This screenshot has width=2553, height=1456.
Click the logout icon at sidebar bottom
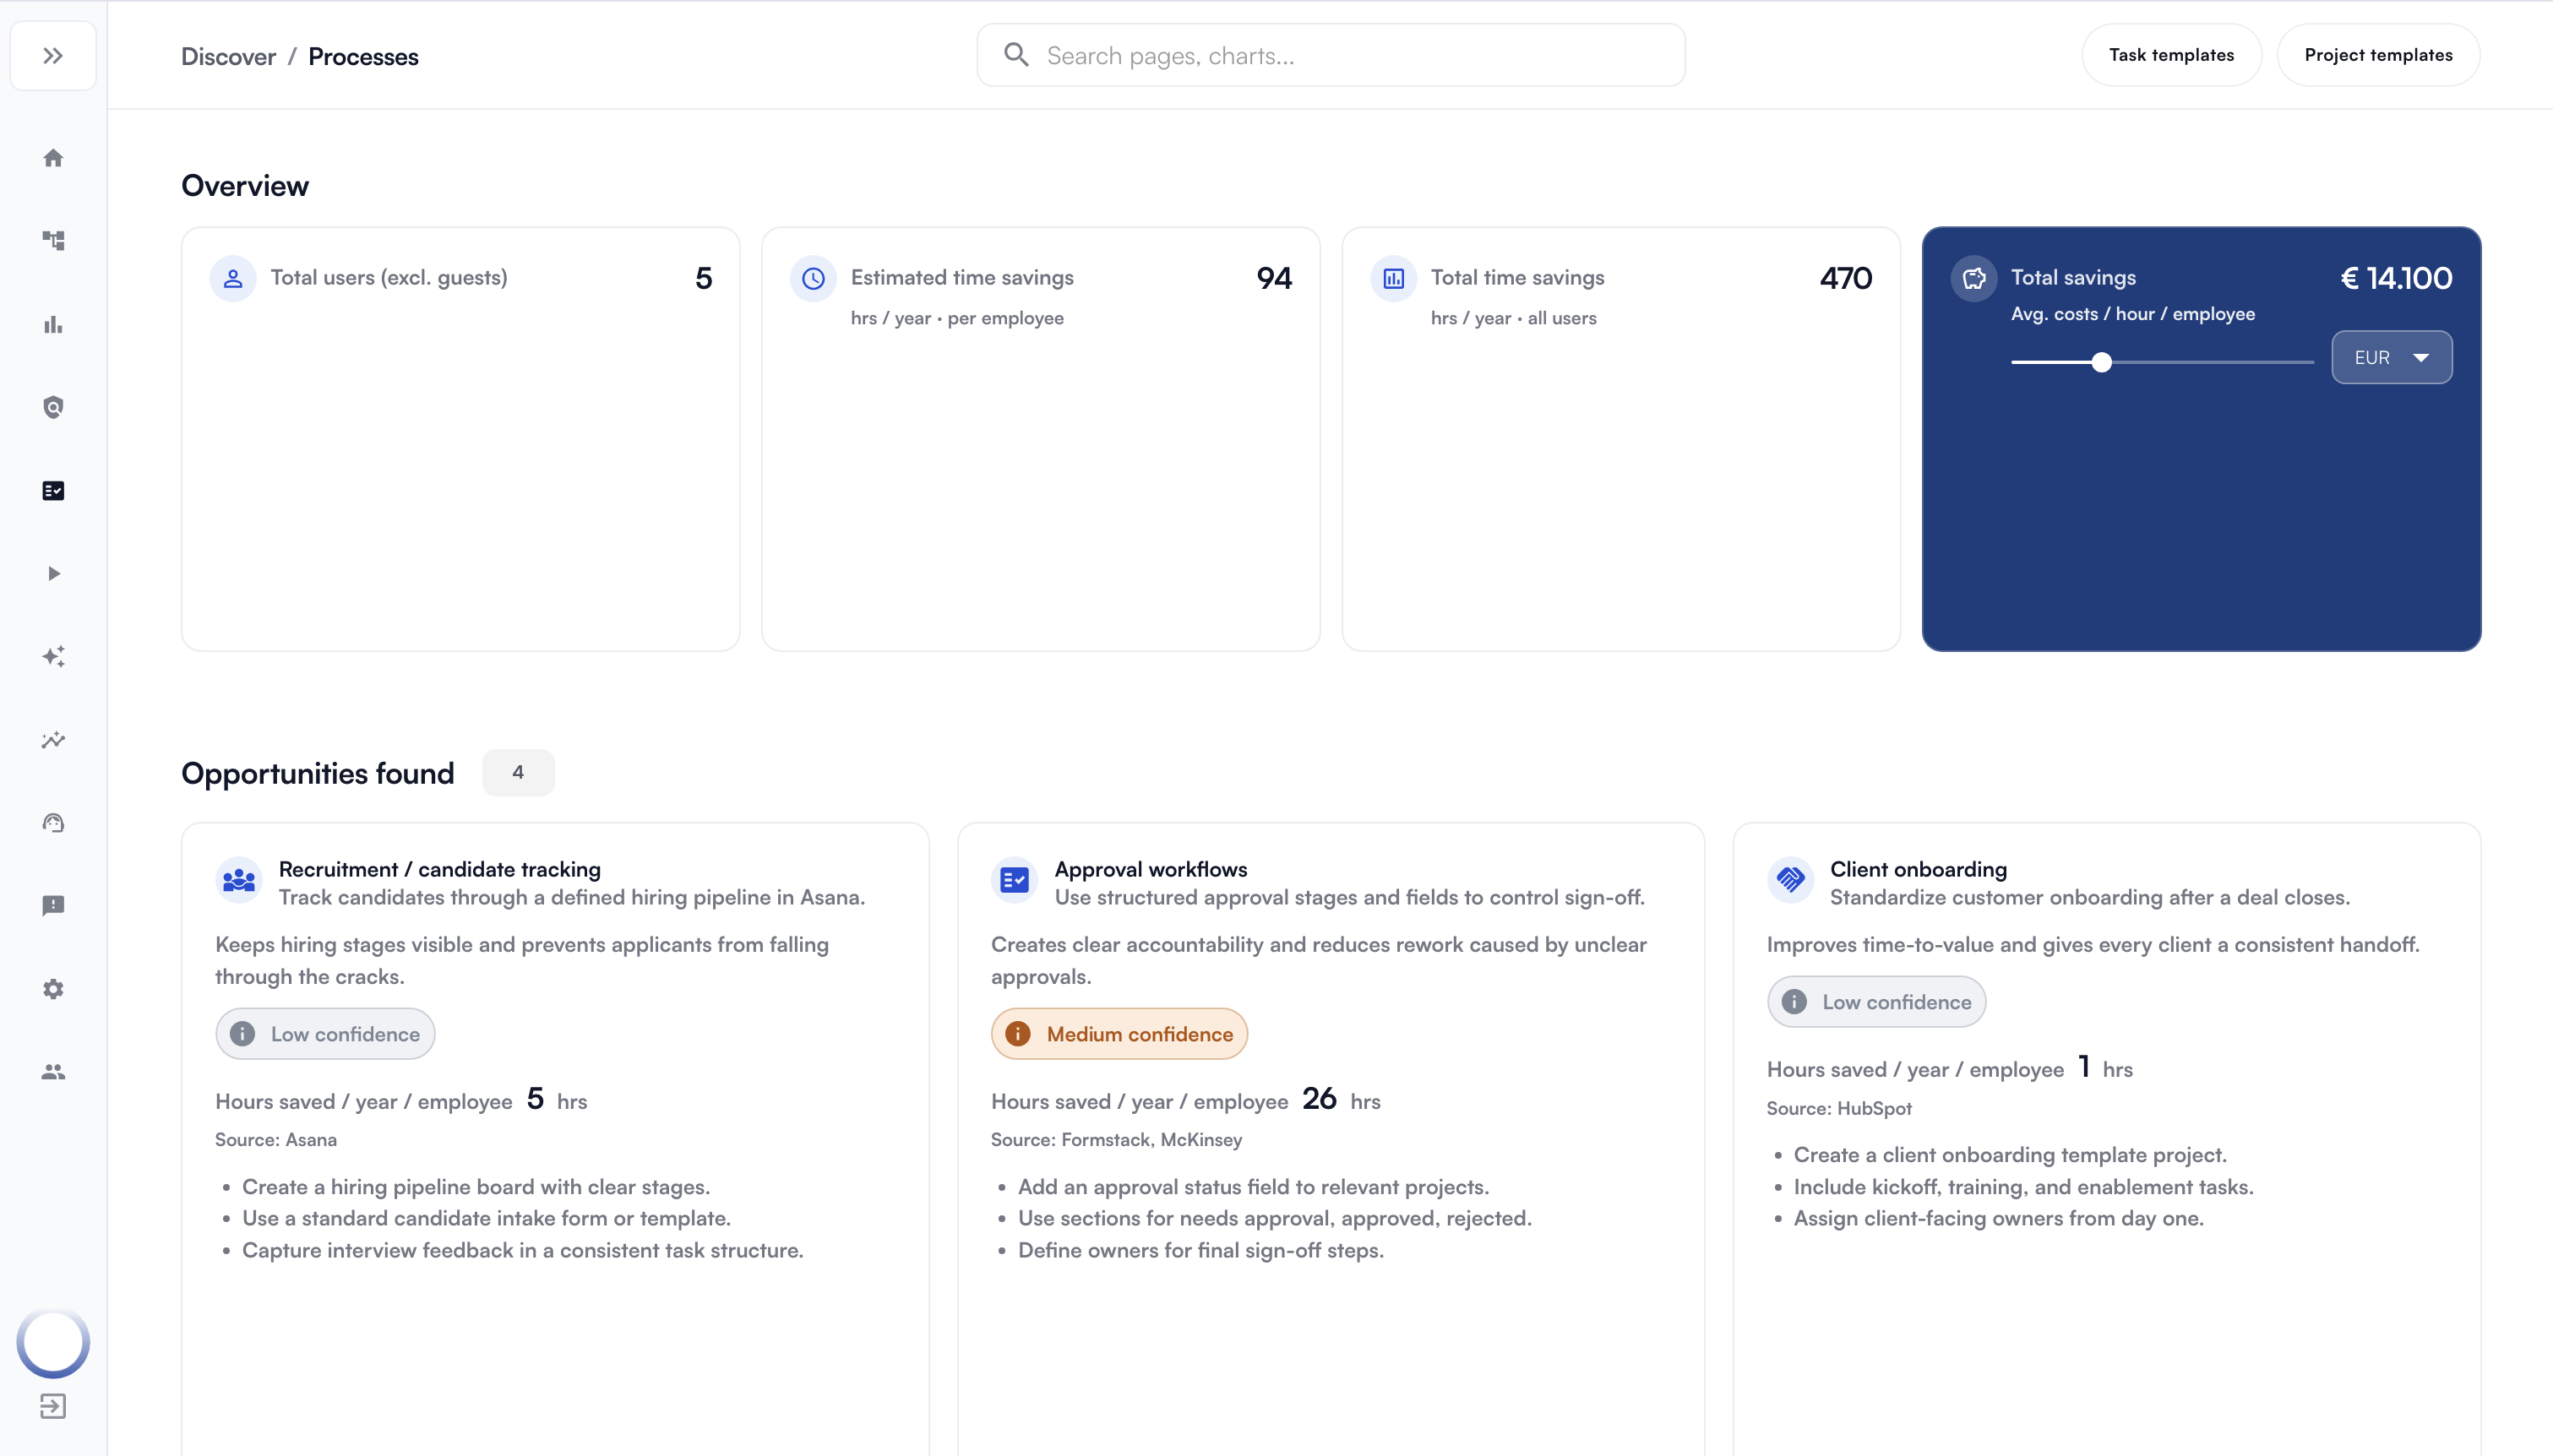pyautogui.click(x=53, y=1406)
